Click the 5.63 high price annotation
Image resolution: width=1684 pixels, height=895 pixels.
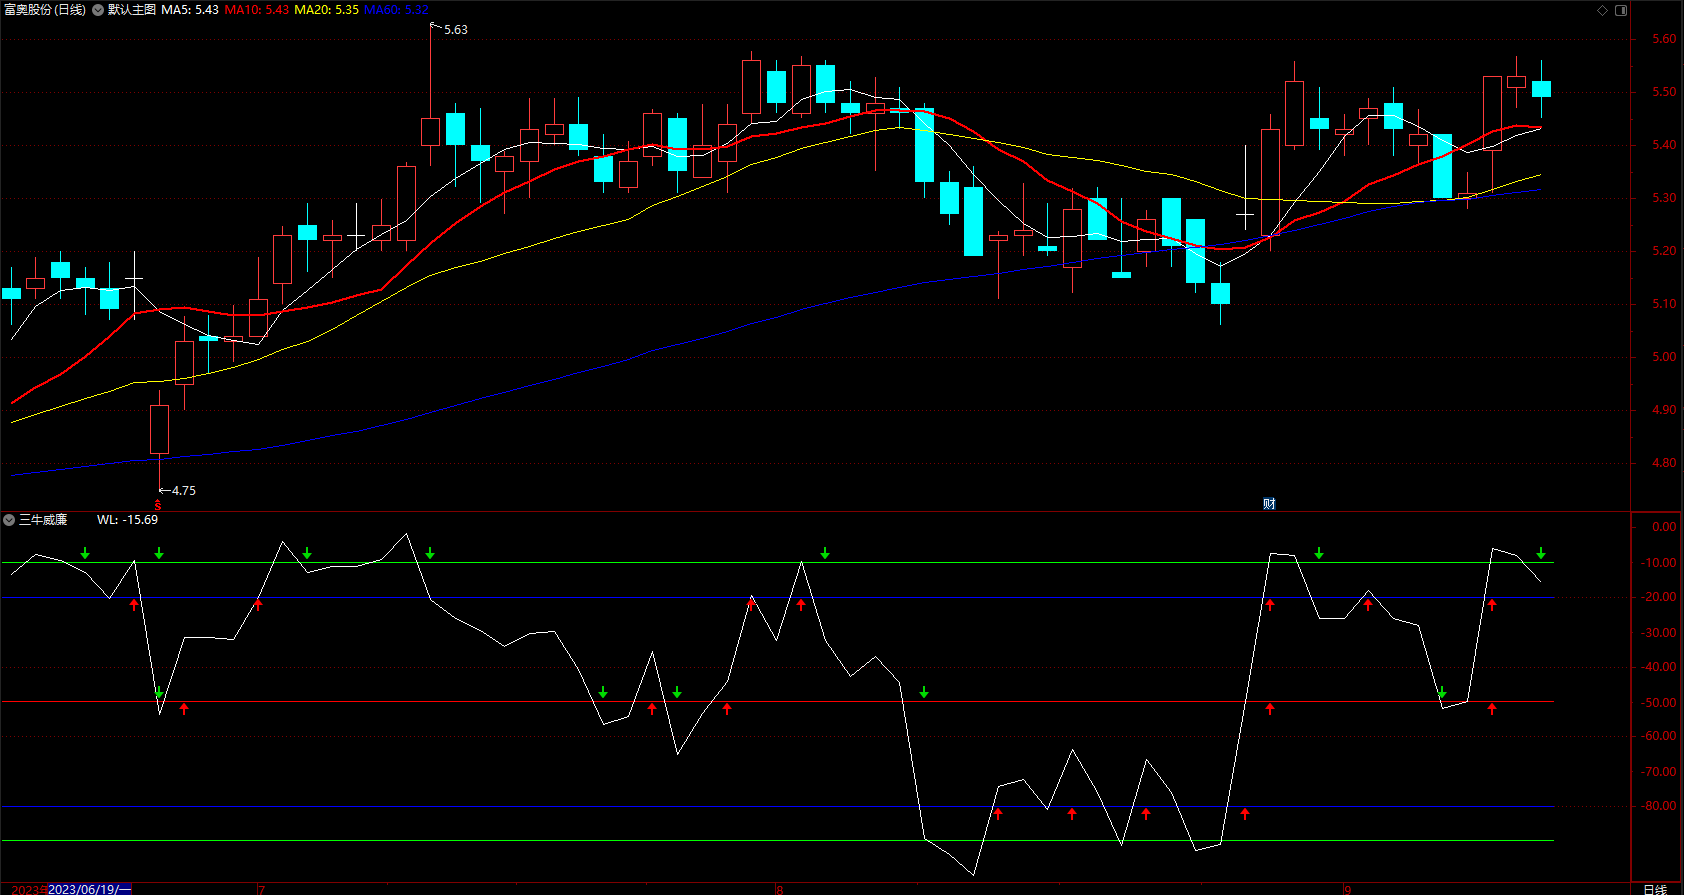click(x=455, y=30)
